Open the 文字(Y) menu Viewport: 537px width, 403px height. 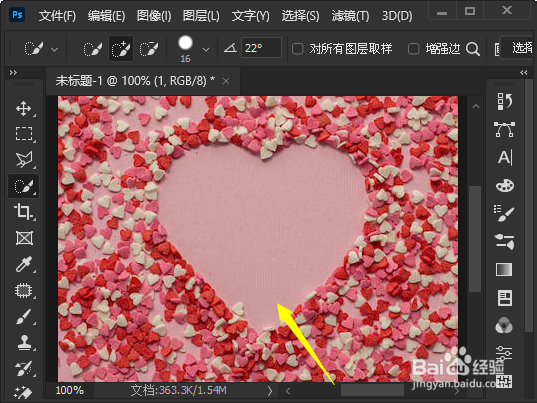250,16
